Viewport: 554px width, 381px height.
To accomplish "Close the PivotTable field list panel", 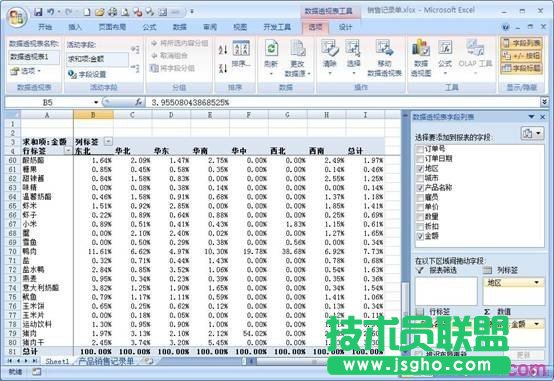I will 543,117.
